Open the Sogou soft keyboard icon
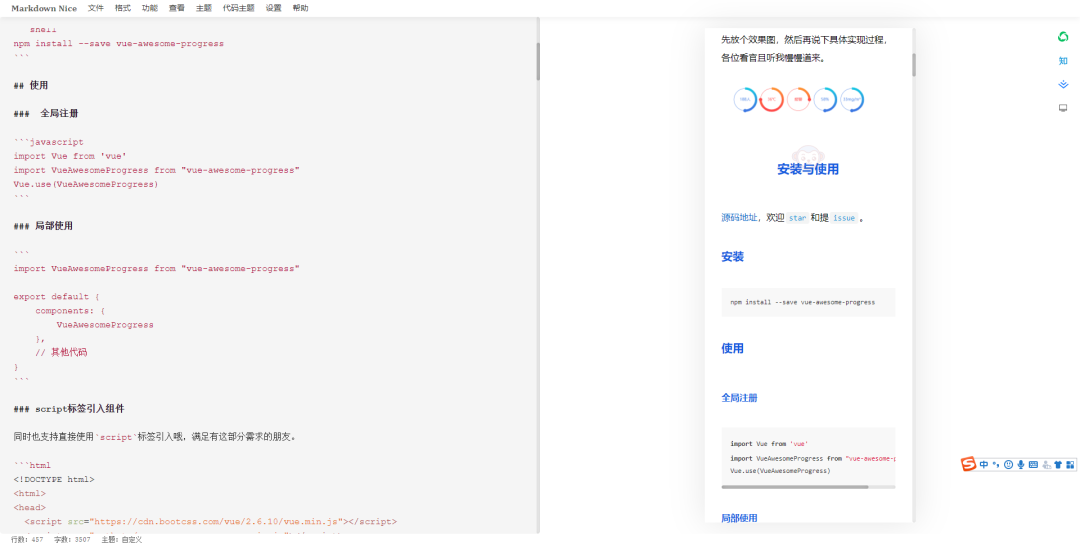 [x=1033, y=464]
